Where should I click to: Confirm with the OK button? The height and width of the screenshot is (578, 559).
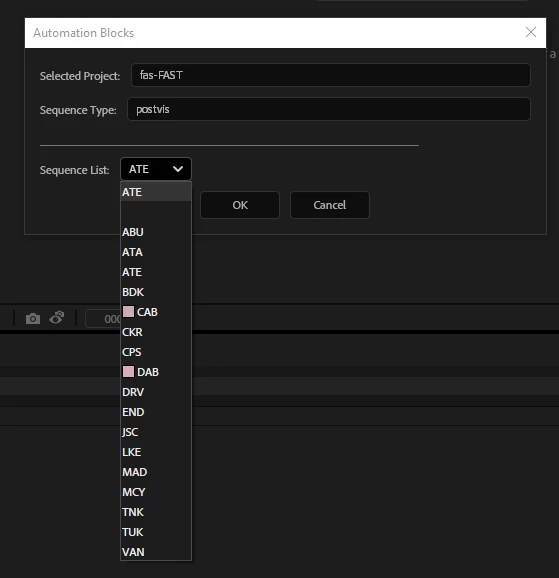coord(240,205)
